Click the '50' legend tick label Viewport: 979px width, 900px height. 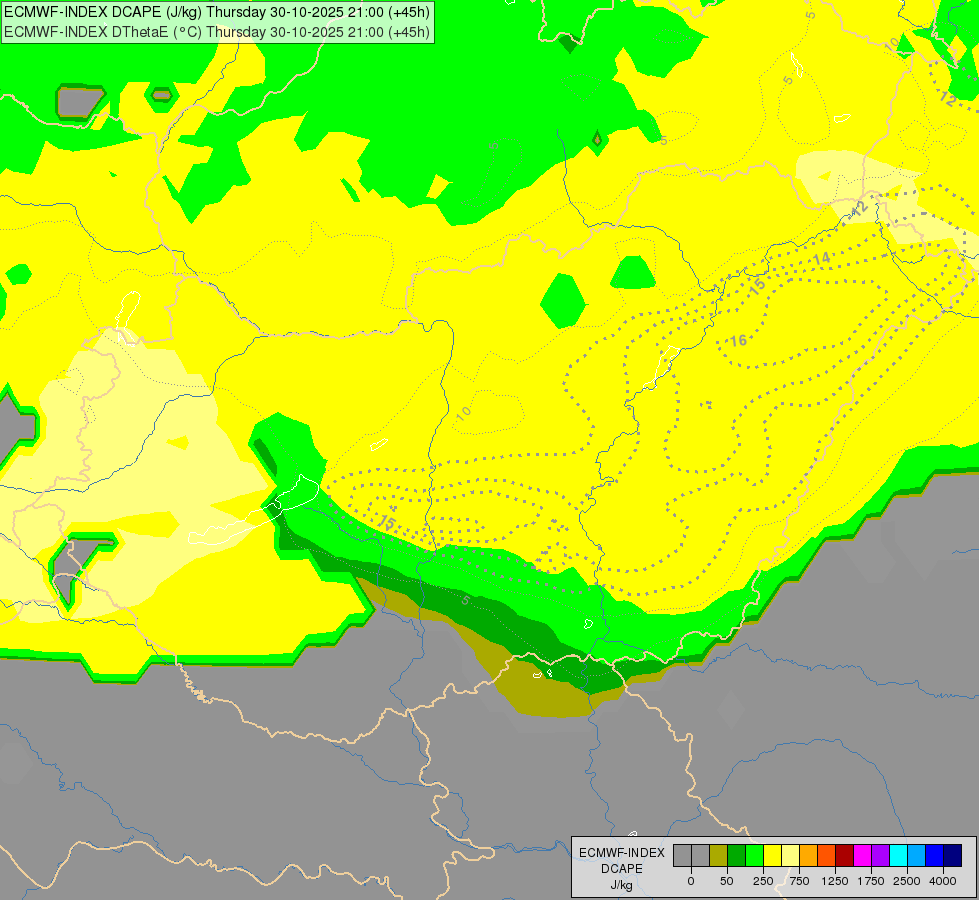[x=727, y=881]
